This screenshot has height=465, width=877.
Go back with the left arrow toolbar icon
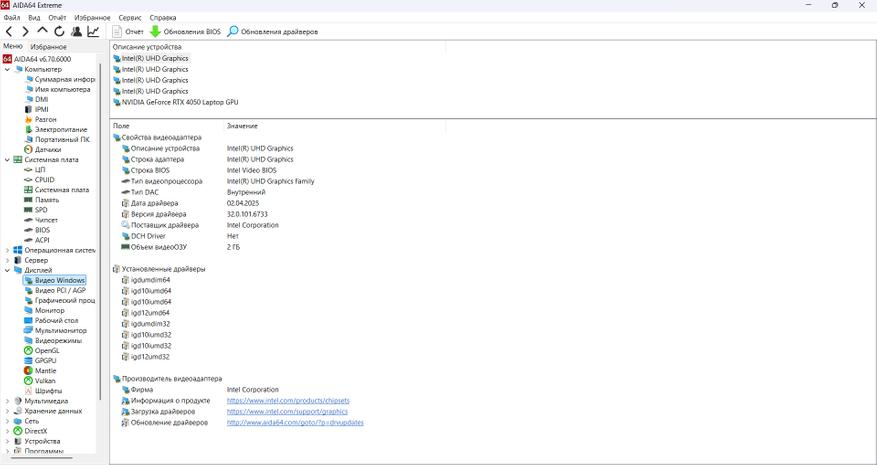[x=9, y=32]
